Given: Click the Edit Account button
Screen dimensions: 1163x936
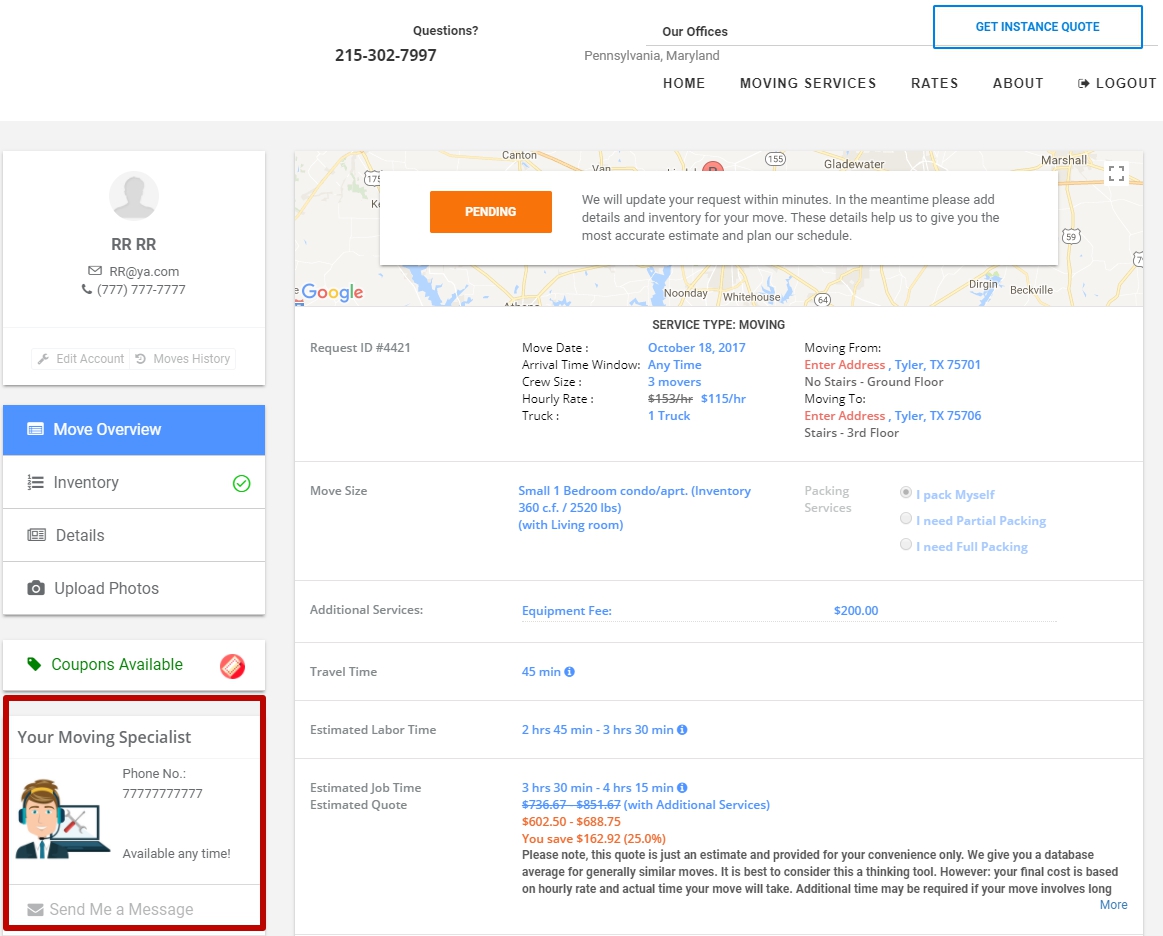Looking at the screenshot, I should pyautogui.click(x=81, y=359).
